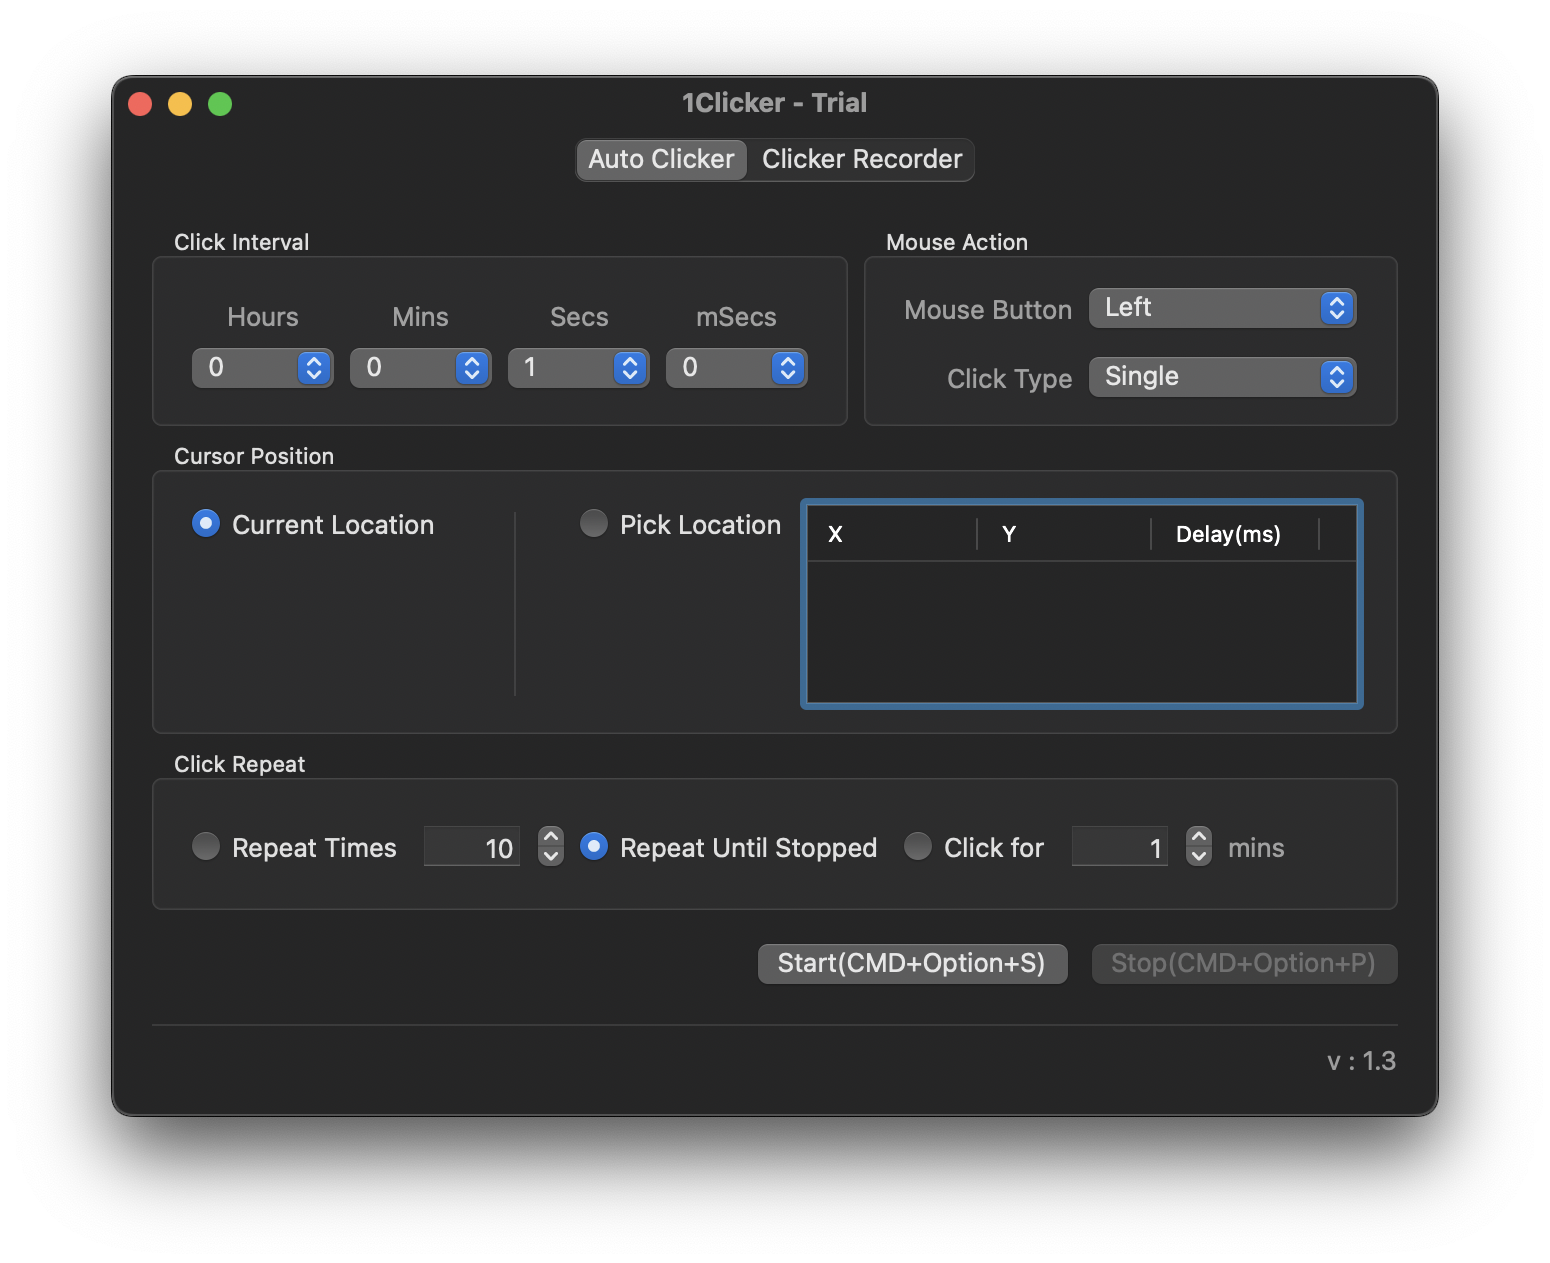Image resolution: width=1550 pixels, height=1263 pixels.
Task: Decrease the Repeat Times value with down arrow
Action: coord(551,856)
